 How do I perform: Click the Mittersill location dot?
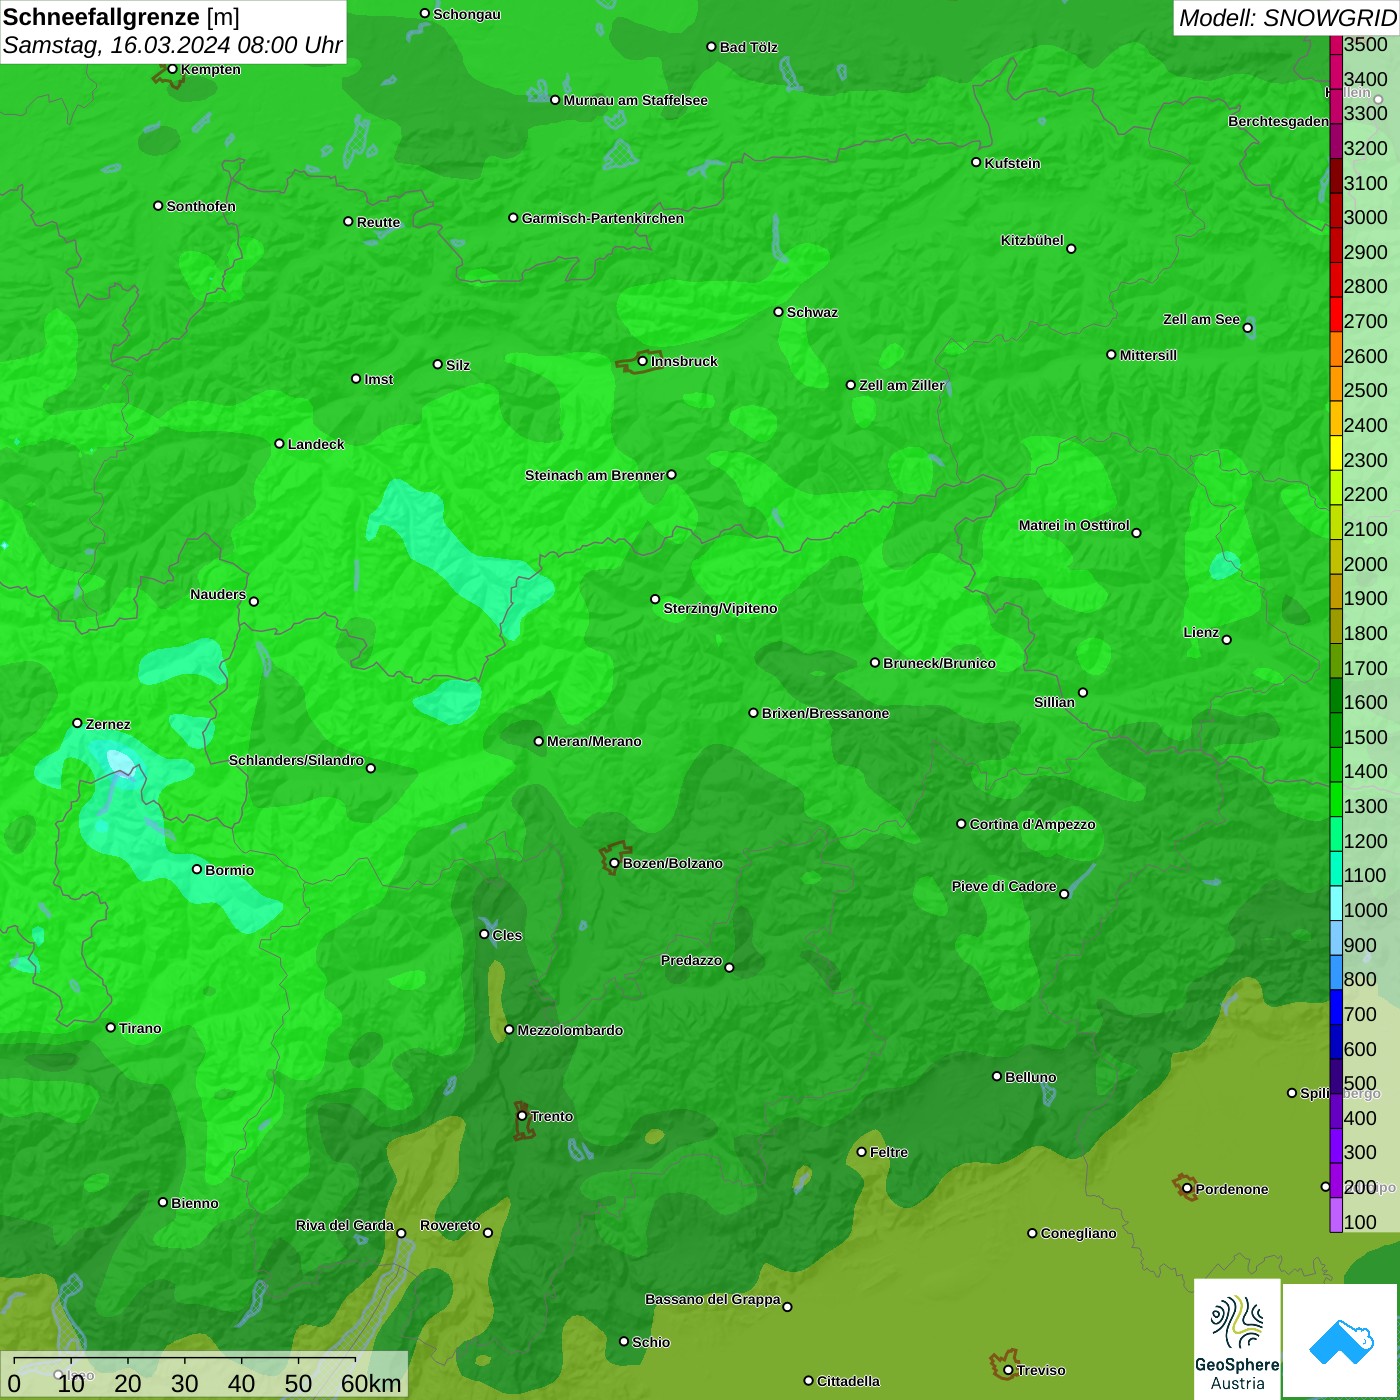[1111, 354]
